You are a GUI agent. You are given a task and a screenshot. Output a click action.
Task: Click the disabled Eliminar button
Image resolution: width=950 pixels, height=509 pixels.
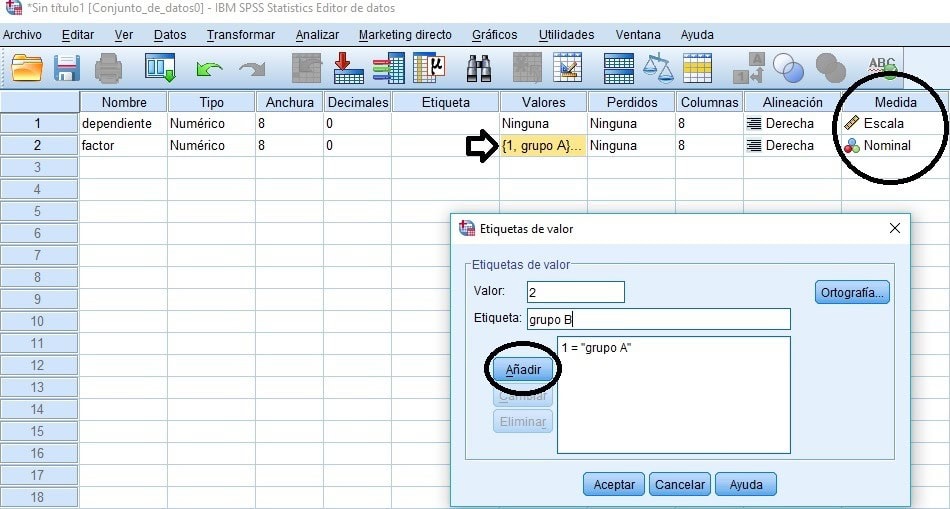(x=523, y=421)
